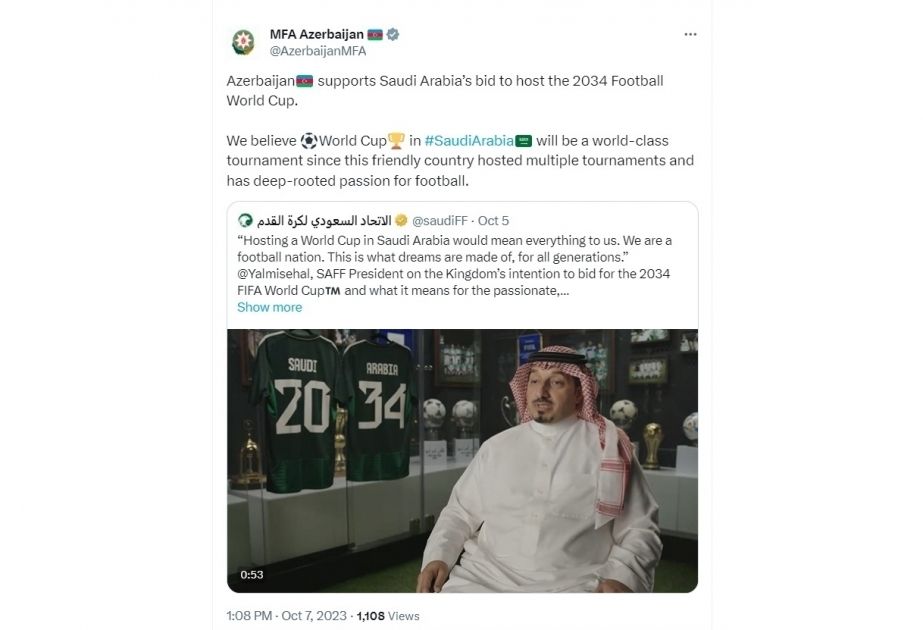This screenshot has width=923, height=630.
Task: Click the trophy emoji after "World Cup"
Action: pos(395,141)
